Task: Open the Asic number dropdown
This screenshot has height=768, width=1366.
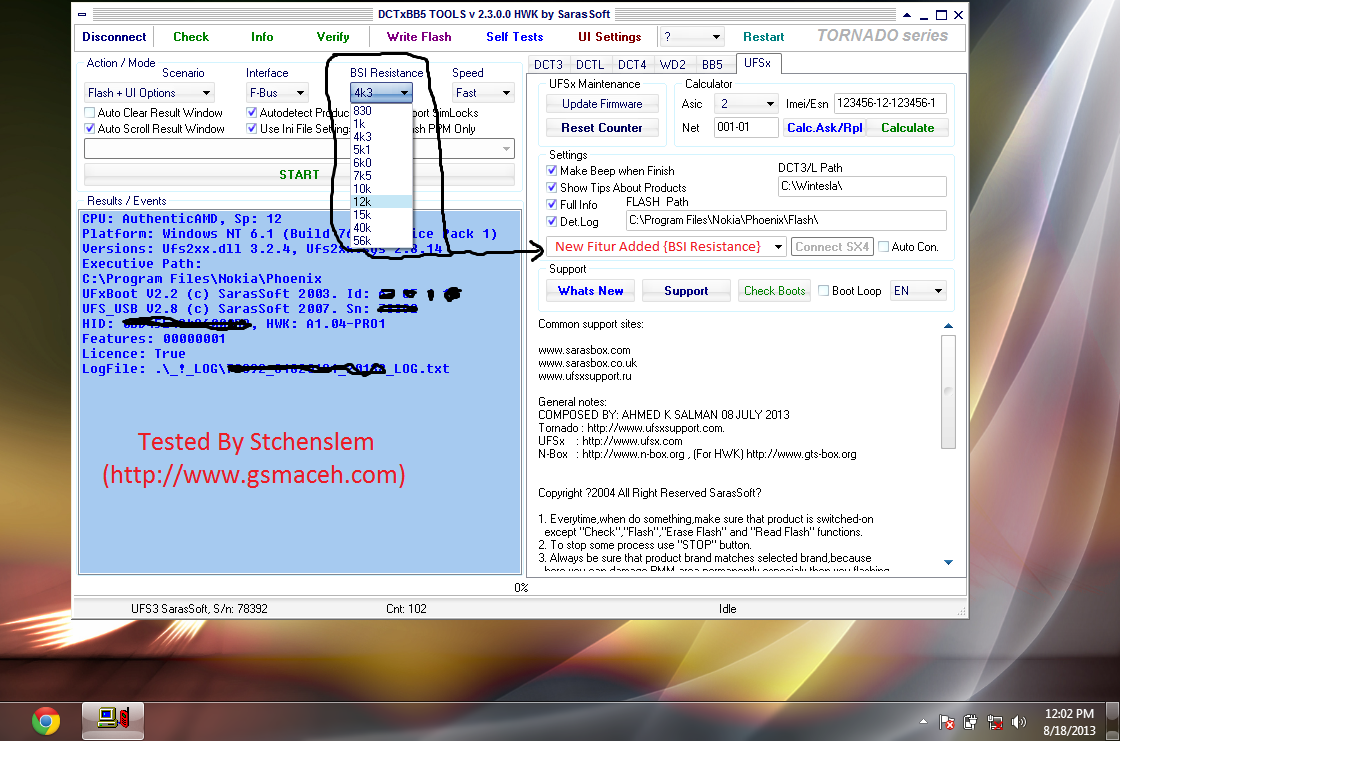Action: point(747,104)
